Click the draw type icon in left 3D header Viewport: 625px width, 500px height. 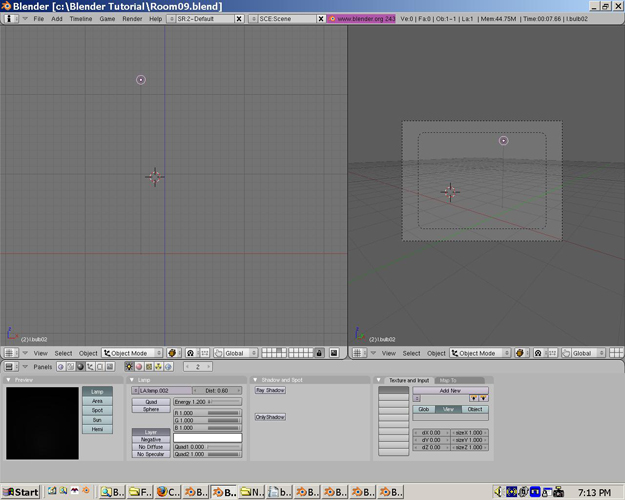173,353
